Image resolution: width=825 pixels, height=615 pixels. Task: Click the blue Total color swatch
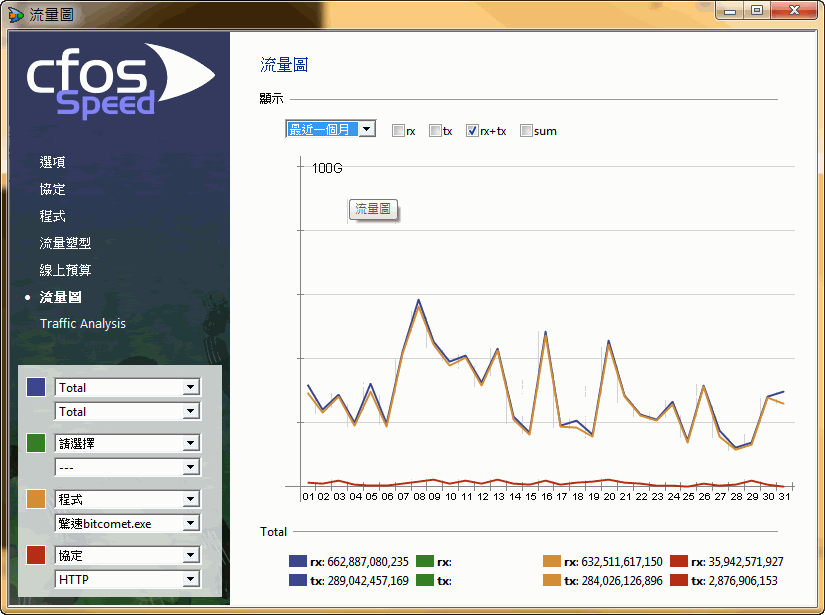(x=36, y=387)
